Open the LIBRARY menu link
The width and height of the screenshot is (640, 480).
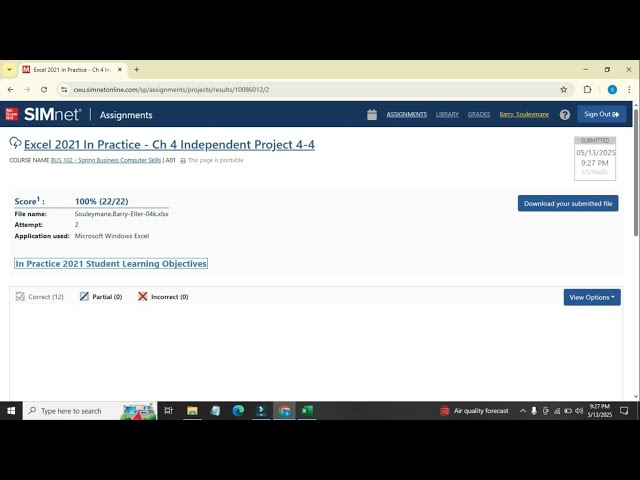[x=447, y=115]
